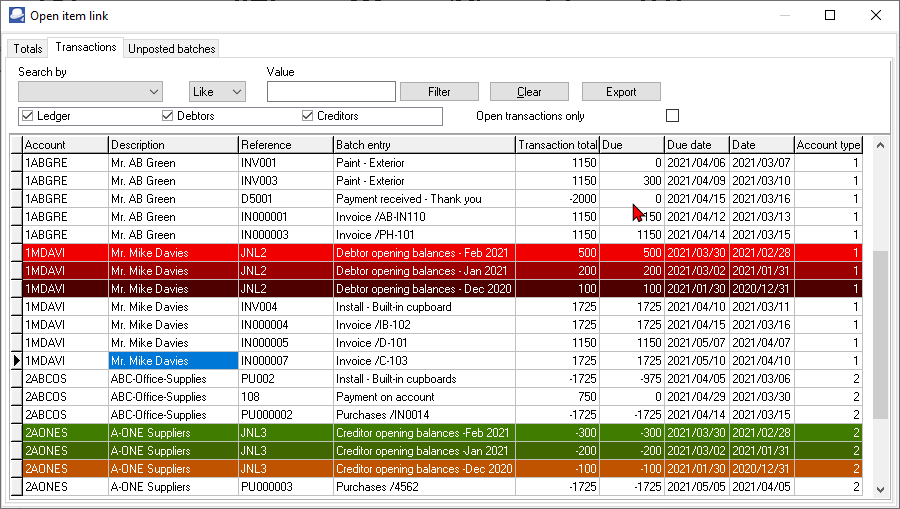Select the PU002 reference cell
Viewport: 900px width, 509px height.
(285, 379)
